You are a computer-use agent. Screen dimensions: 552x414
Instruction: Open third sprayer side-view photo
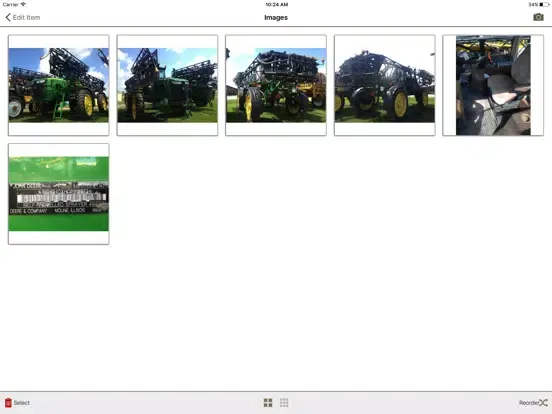pyautogui.click(x=276, y=85)
